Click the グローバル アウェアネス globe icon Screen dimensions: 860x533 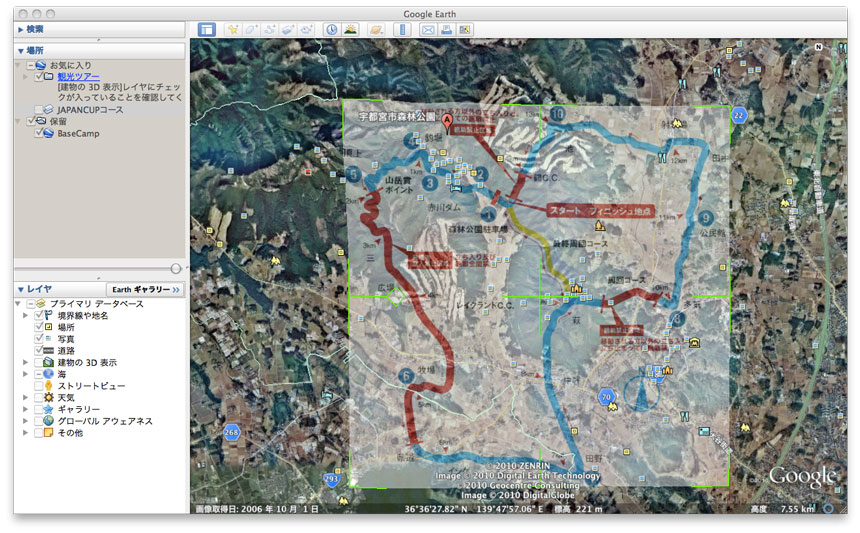click(49, 421)
